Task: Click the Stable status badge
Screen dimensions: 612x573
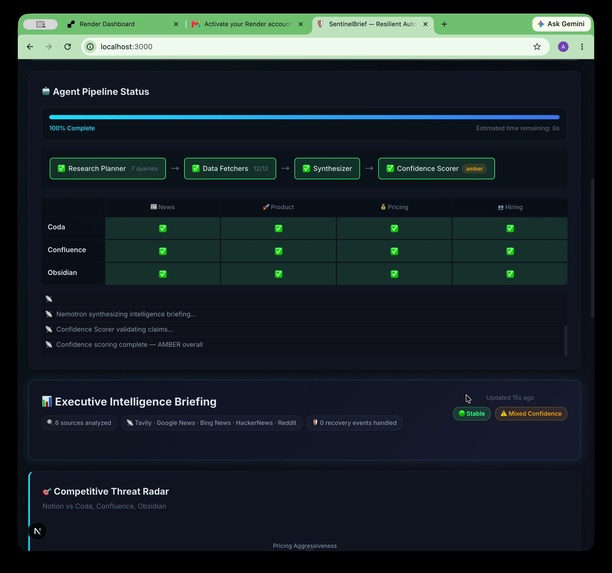Action: [x=471, y=413]
